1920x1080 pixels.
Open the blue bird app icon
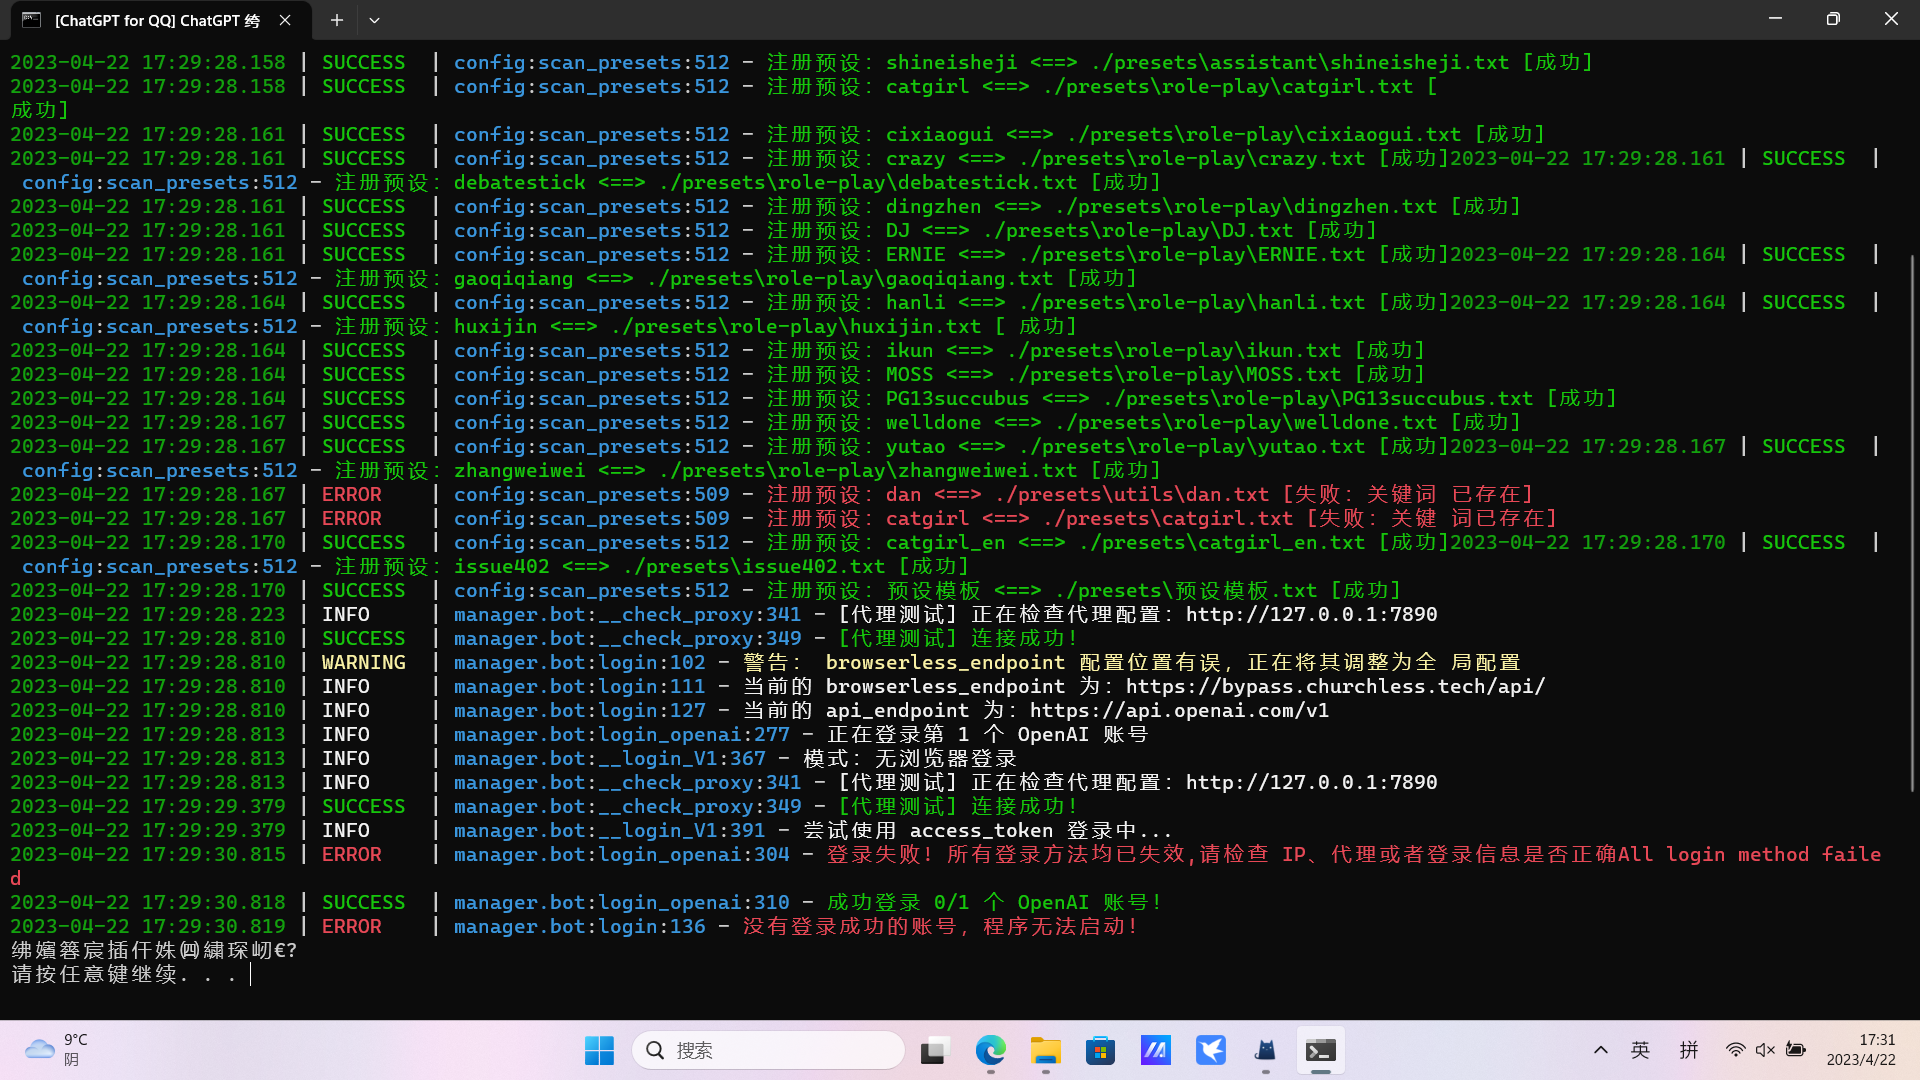1210,1050
